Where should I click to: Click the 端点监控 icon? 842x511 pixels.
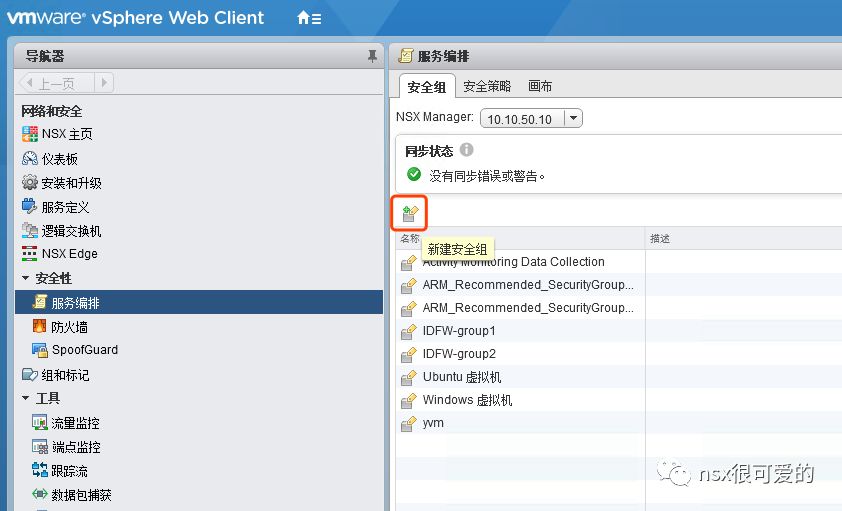39,447
